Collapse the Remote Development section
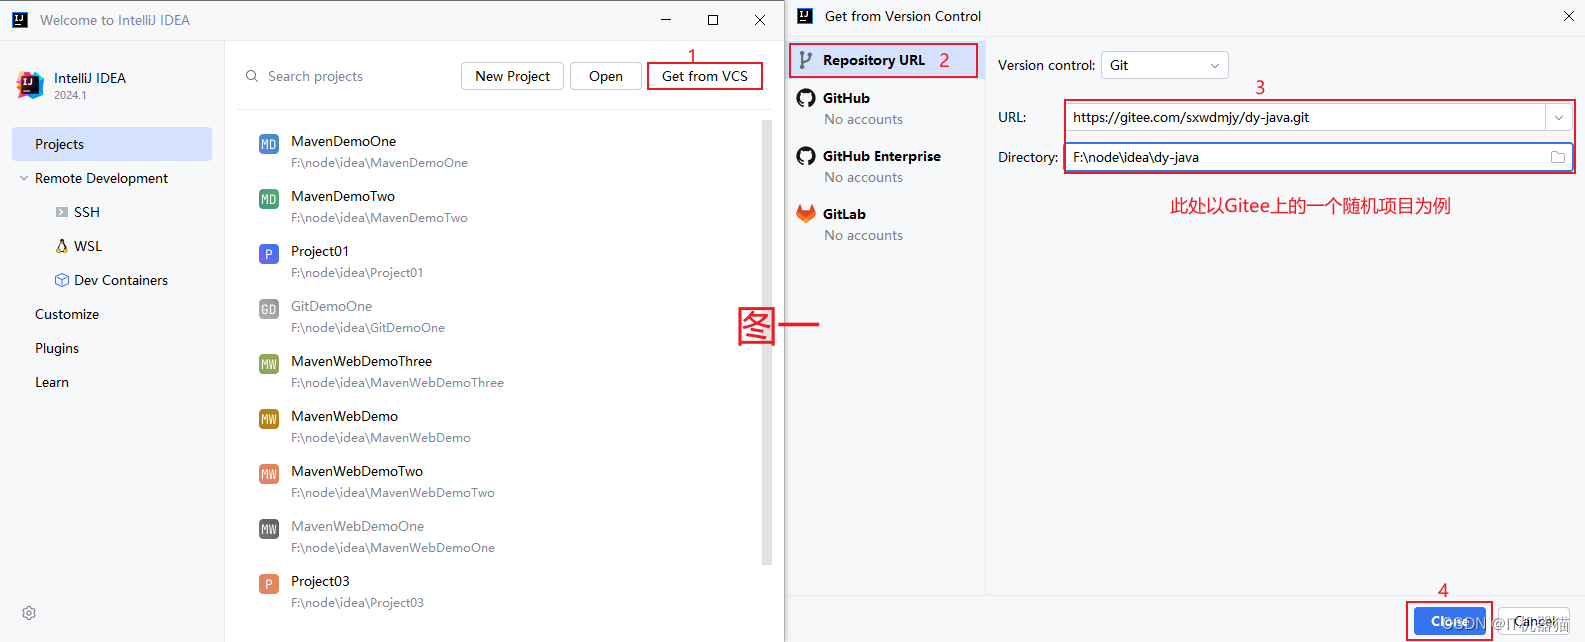The image size is (1585, 642). click(24, 178)
